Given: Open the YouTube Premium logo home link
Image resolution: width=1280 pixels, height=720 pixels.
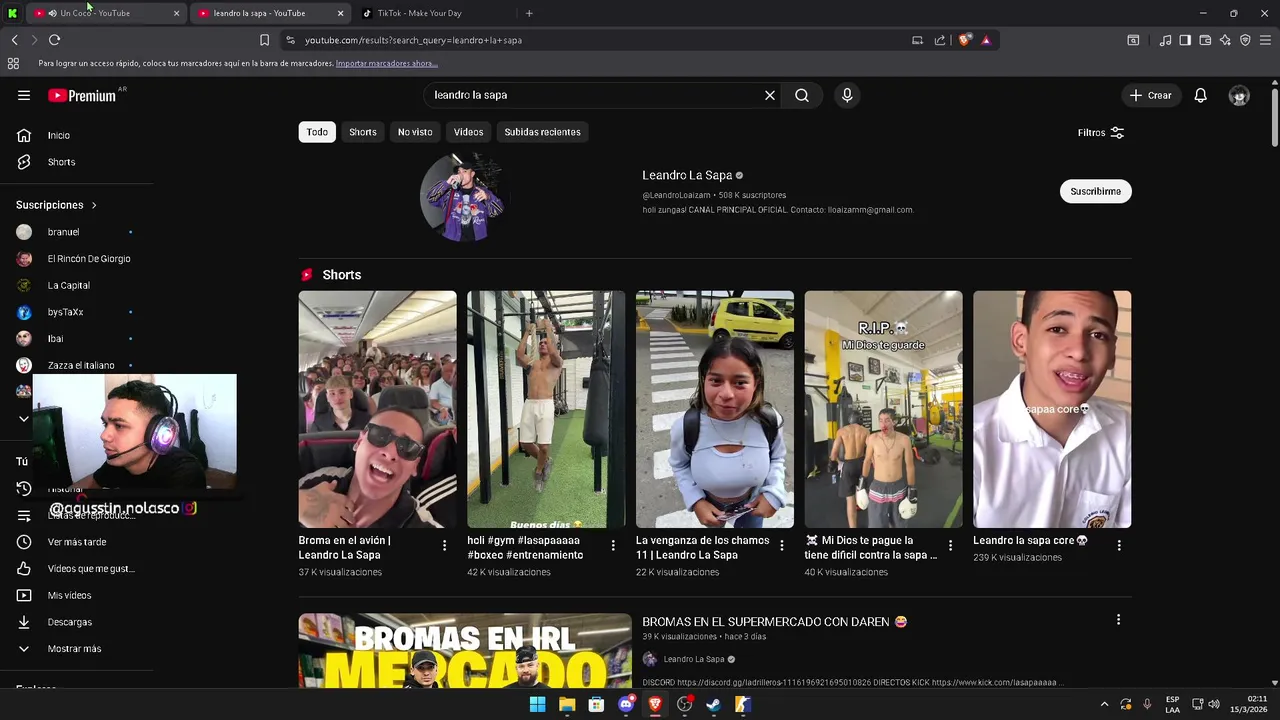Looking at the screenshot, I should tap(84, 95).
